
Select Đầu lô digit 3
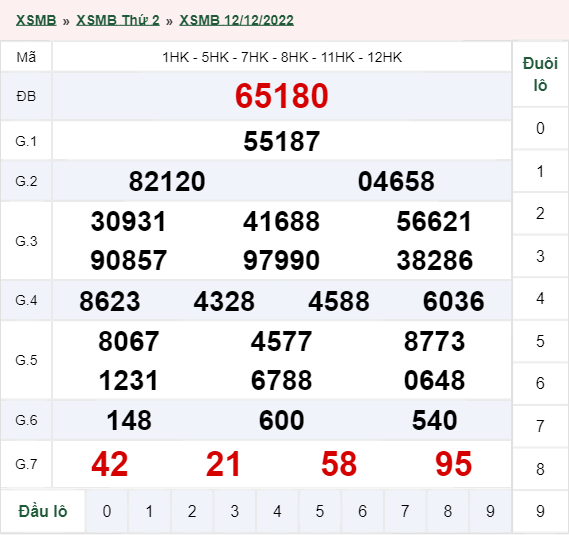click(x=235, y=511)
